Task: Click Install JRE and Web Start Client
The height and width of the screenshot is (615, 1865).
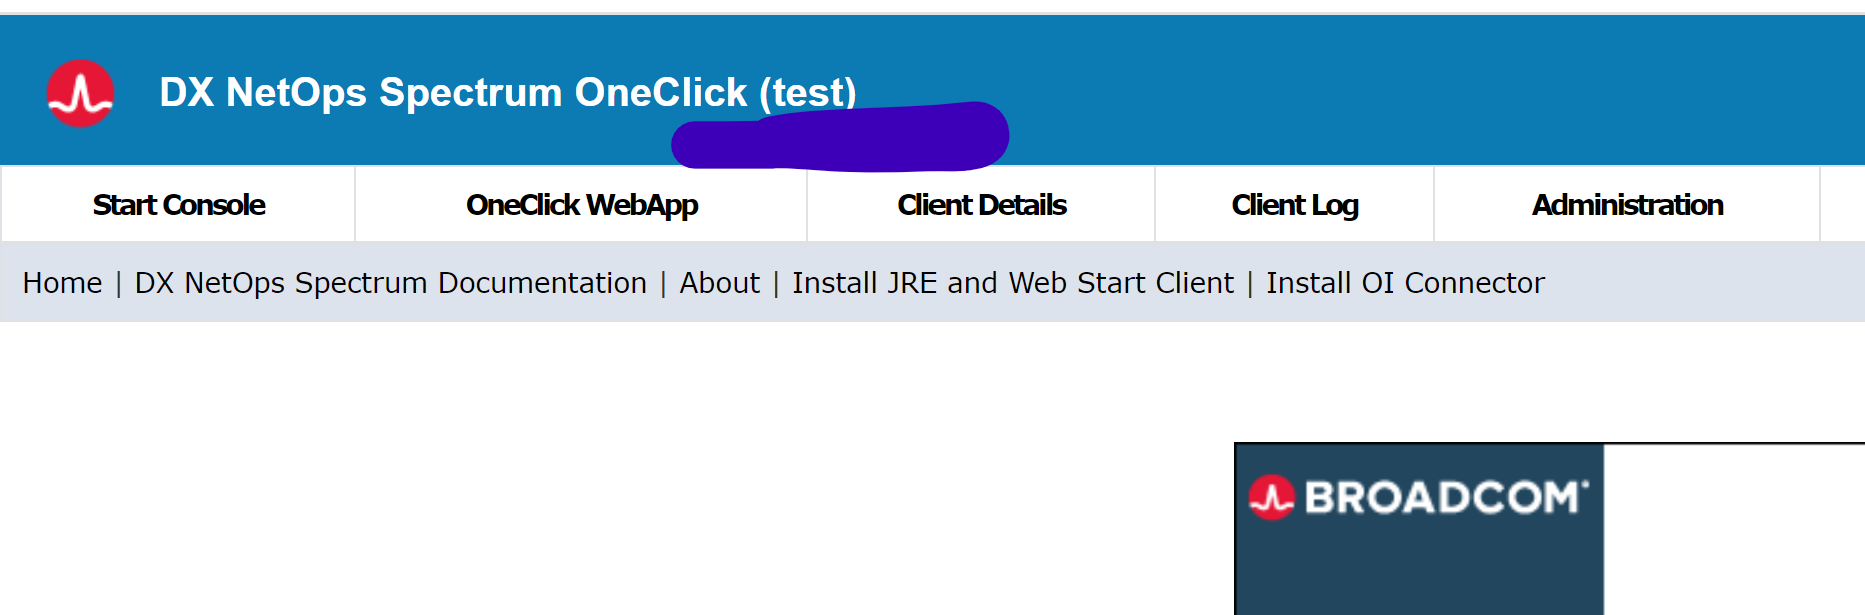Action: click(1013, 283)
